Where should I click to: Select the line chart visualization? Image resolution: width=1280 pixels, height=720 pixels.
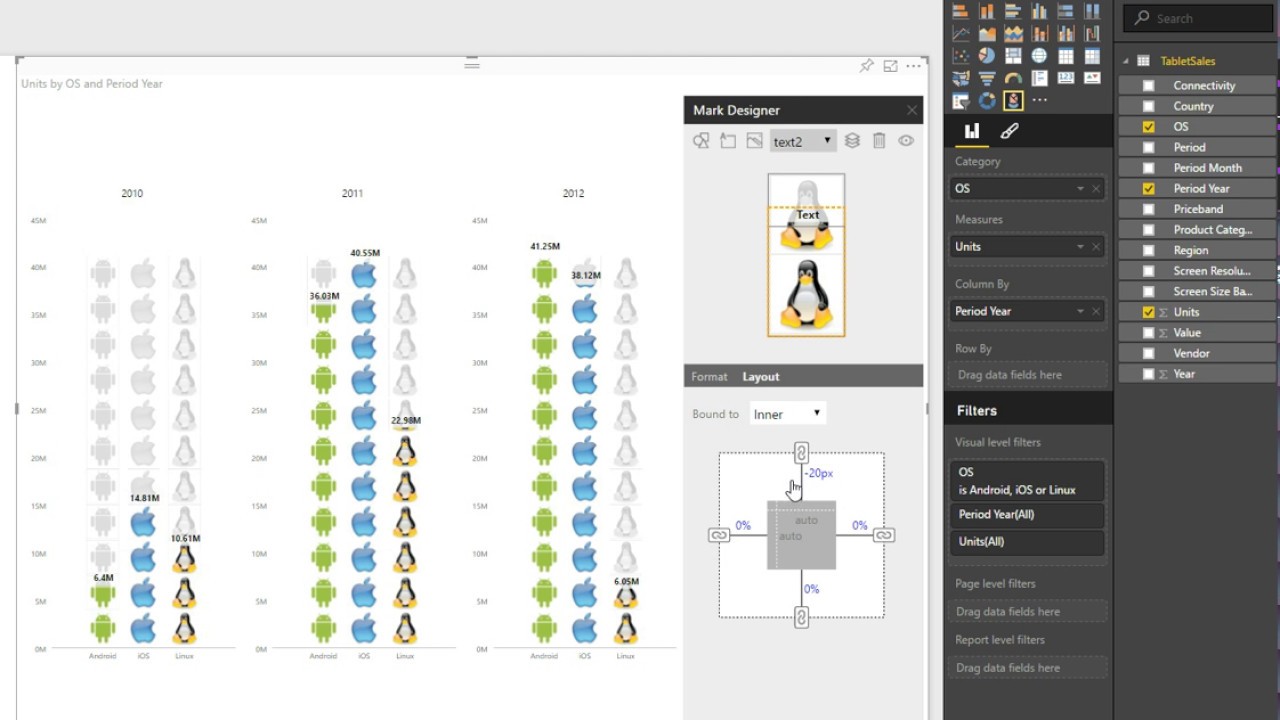961,34
